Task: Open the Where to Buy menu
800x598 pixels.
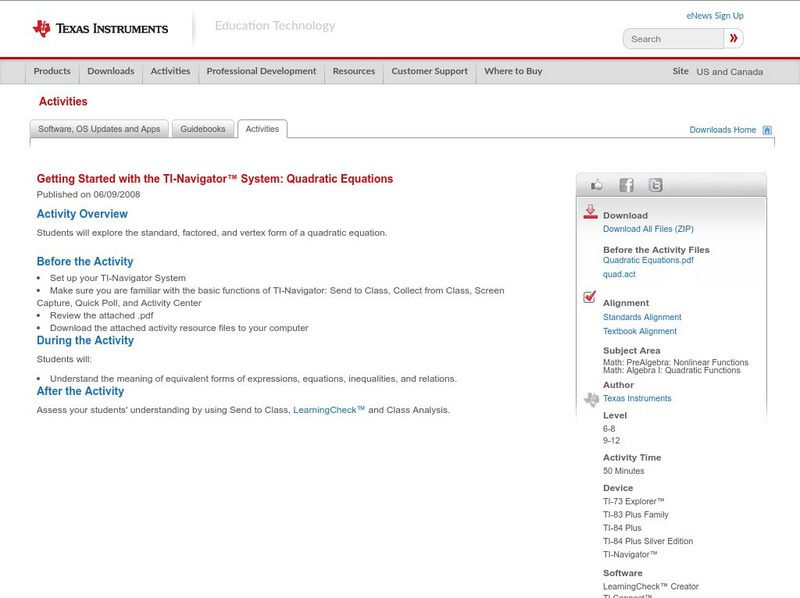Action: (x=513, y=71)
